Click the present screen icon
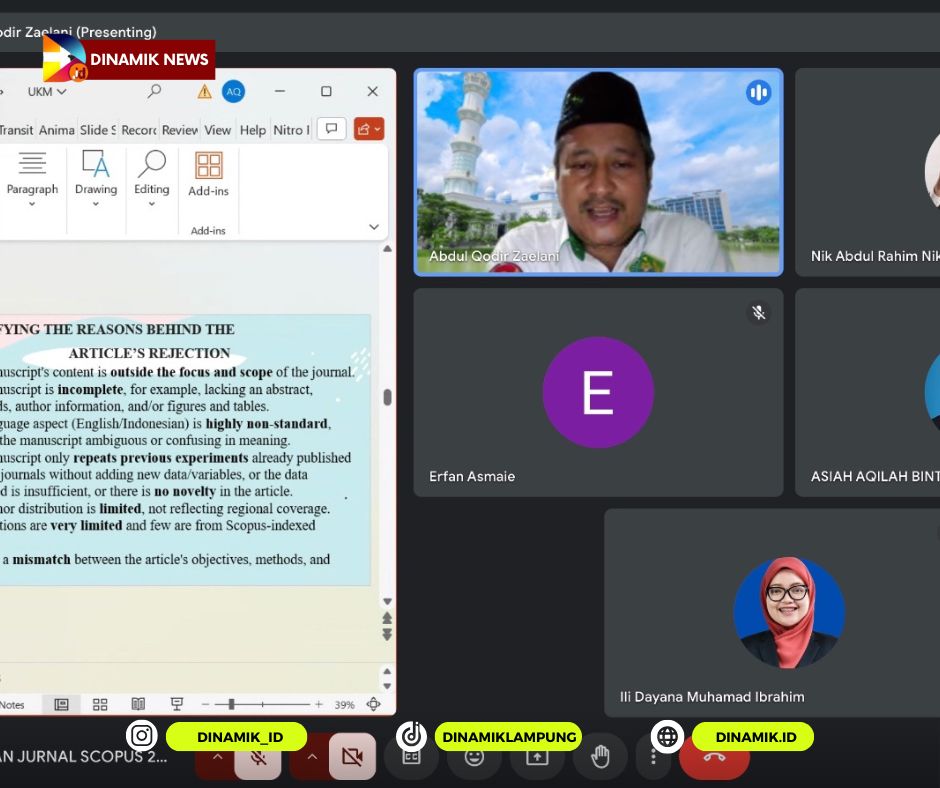 point(537,757)
